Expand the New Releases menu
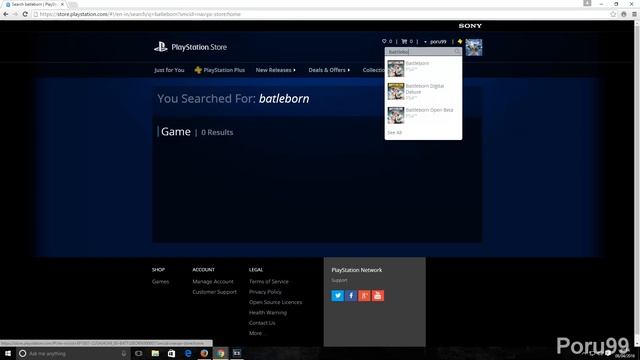 click(276, 70)
